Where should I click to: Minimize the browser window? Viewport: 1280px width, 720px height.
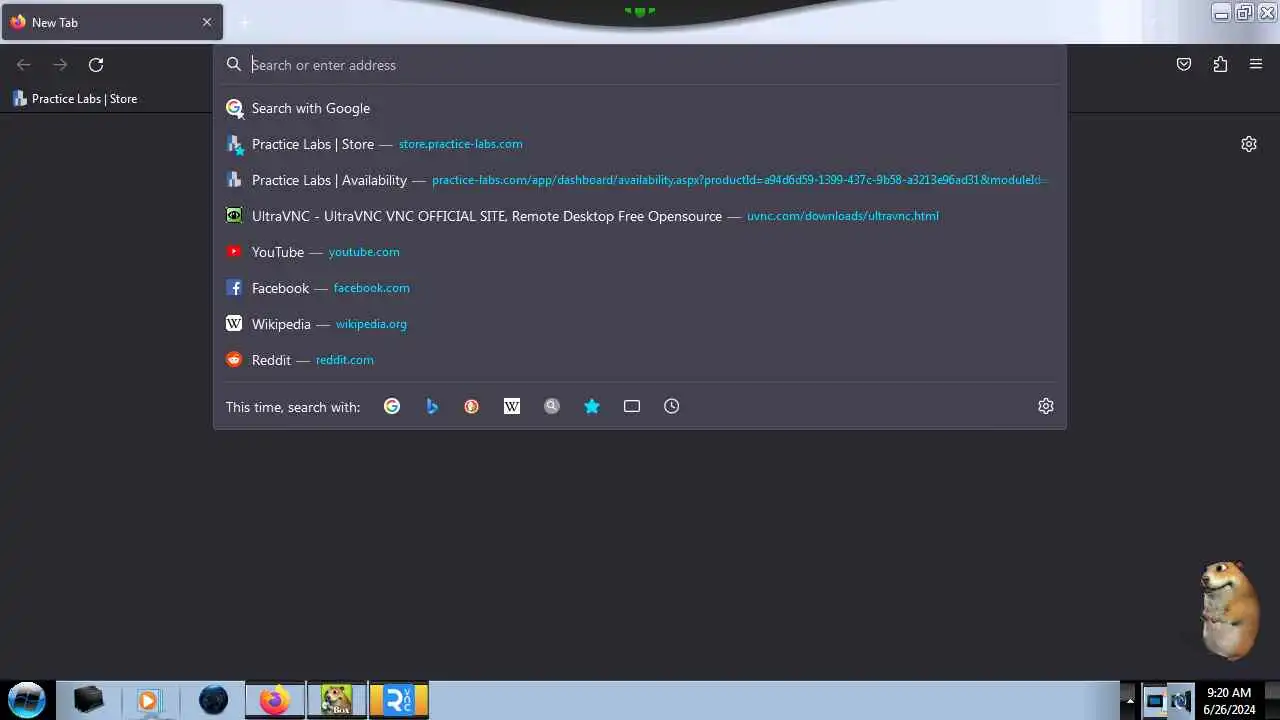[x=1222, y=12]
